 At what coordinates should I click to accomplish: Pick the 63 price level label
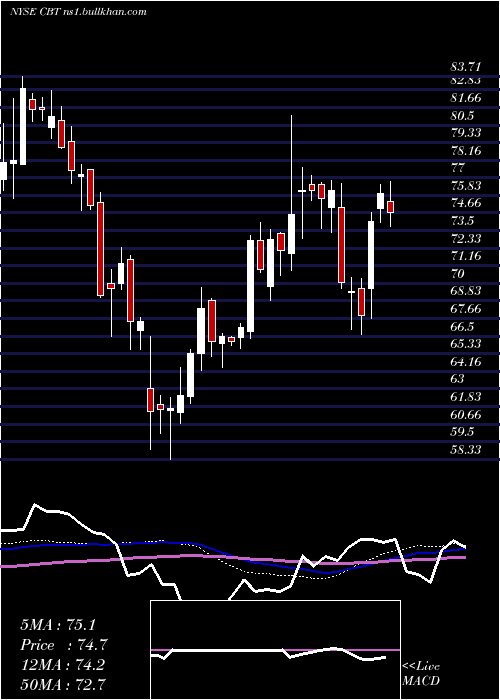pyautogui.click(x=458, y=379)
